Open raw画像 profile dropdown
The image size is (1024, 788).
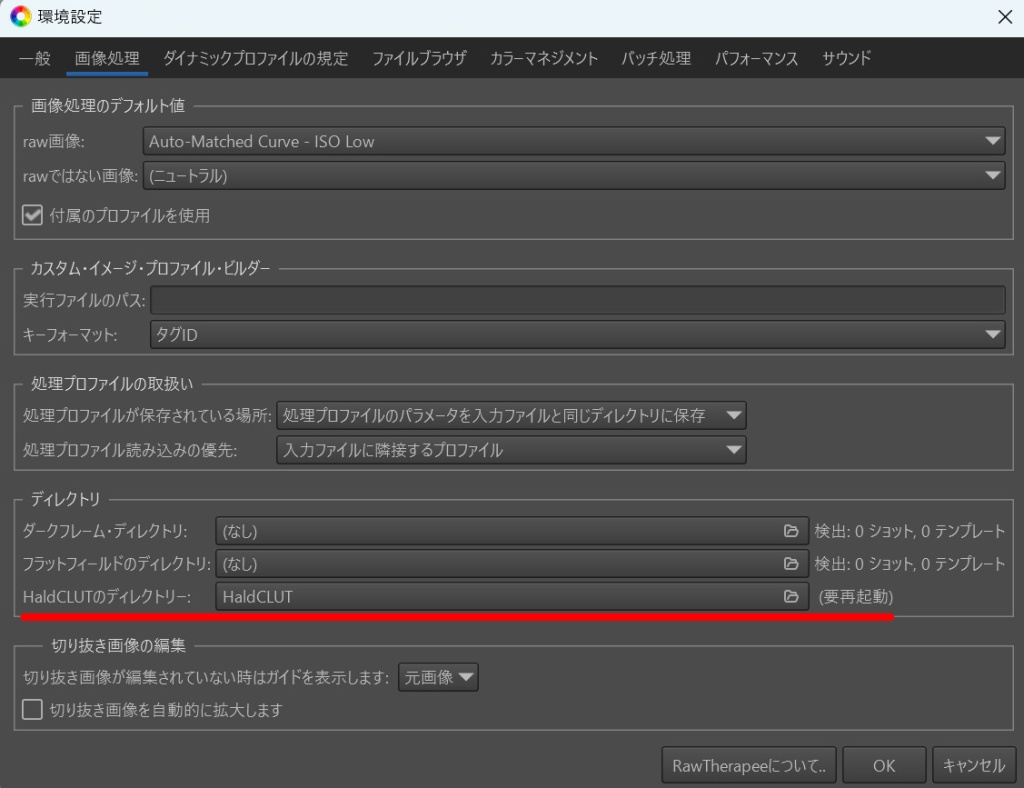click(574, 141)
